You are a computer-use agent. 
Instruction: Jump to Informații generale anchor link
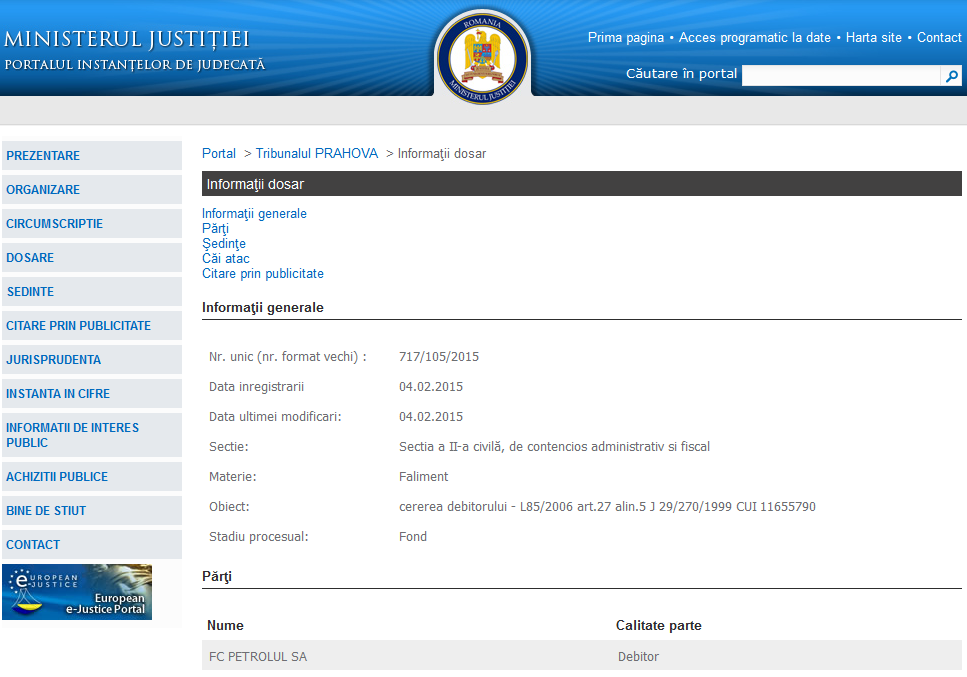(254, 213)
